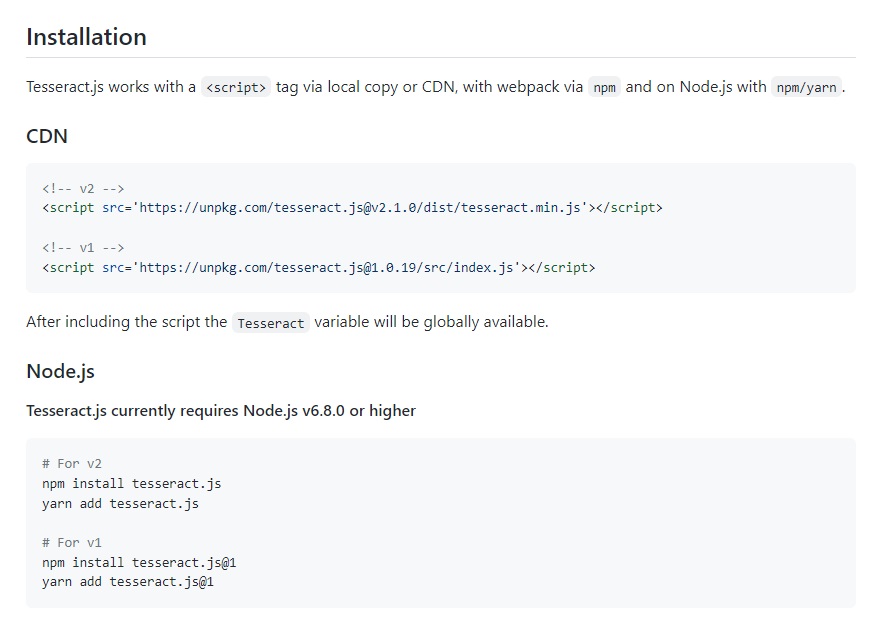Screen dimensions: 879x630
Task: Click the npm/yarn inline code label
Action: (x=806, y=87)
